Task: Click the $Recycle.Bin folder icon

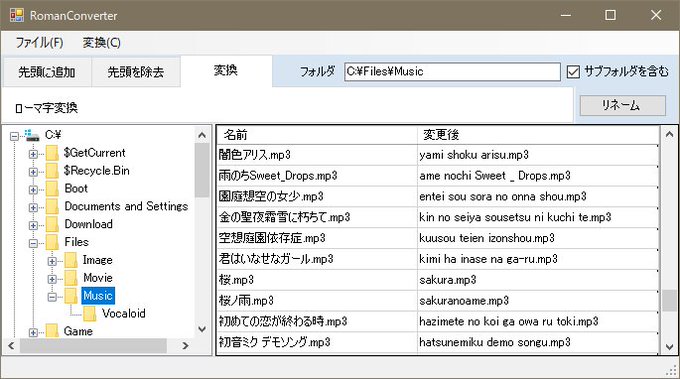Action: (52, 171)
